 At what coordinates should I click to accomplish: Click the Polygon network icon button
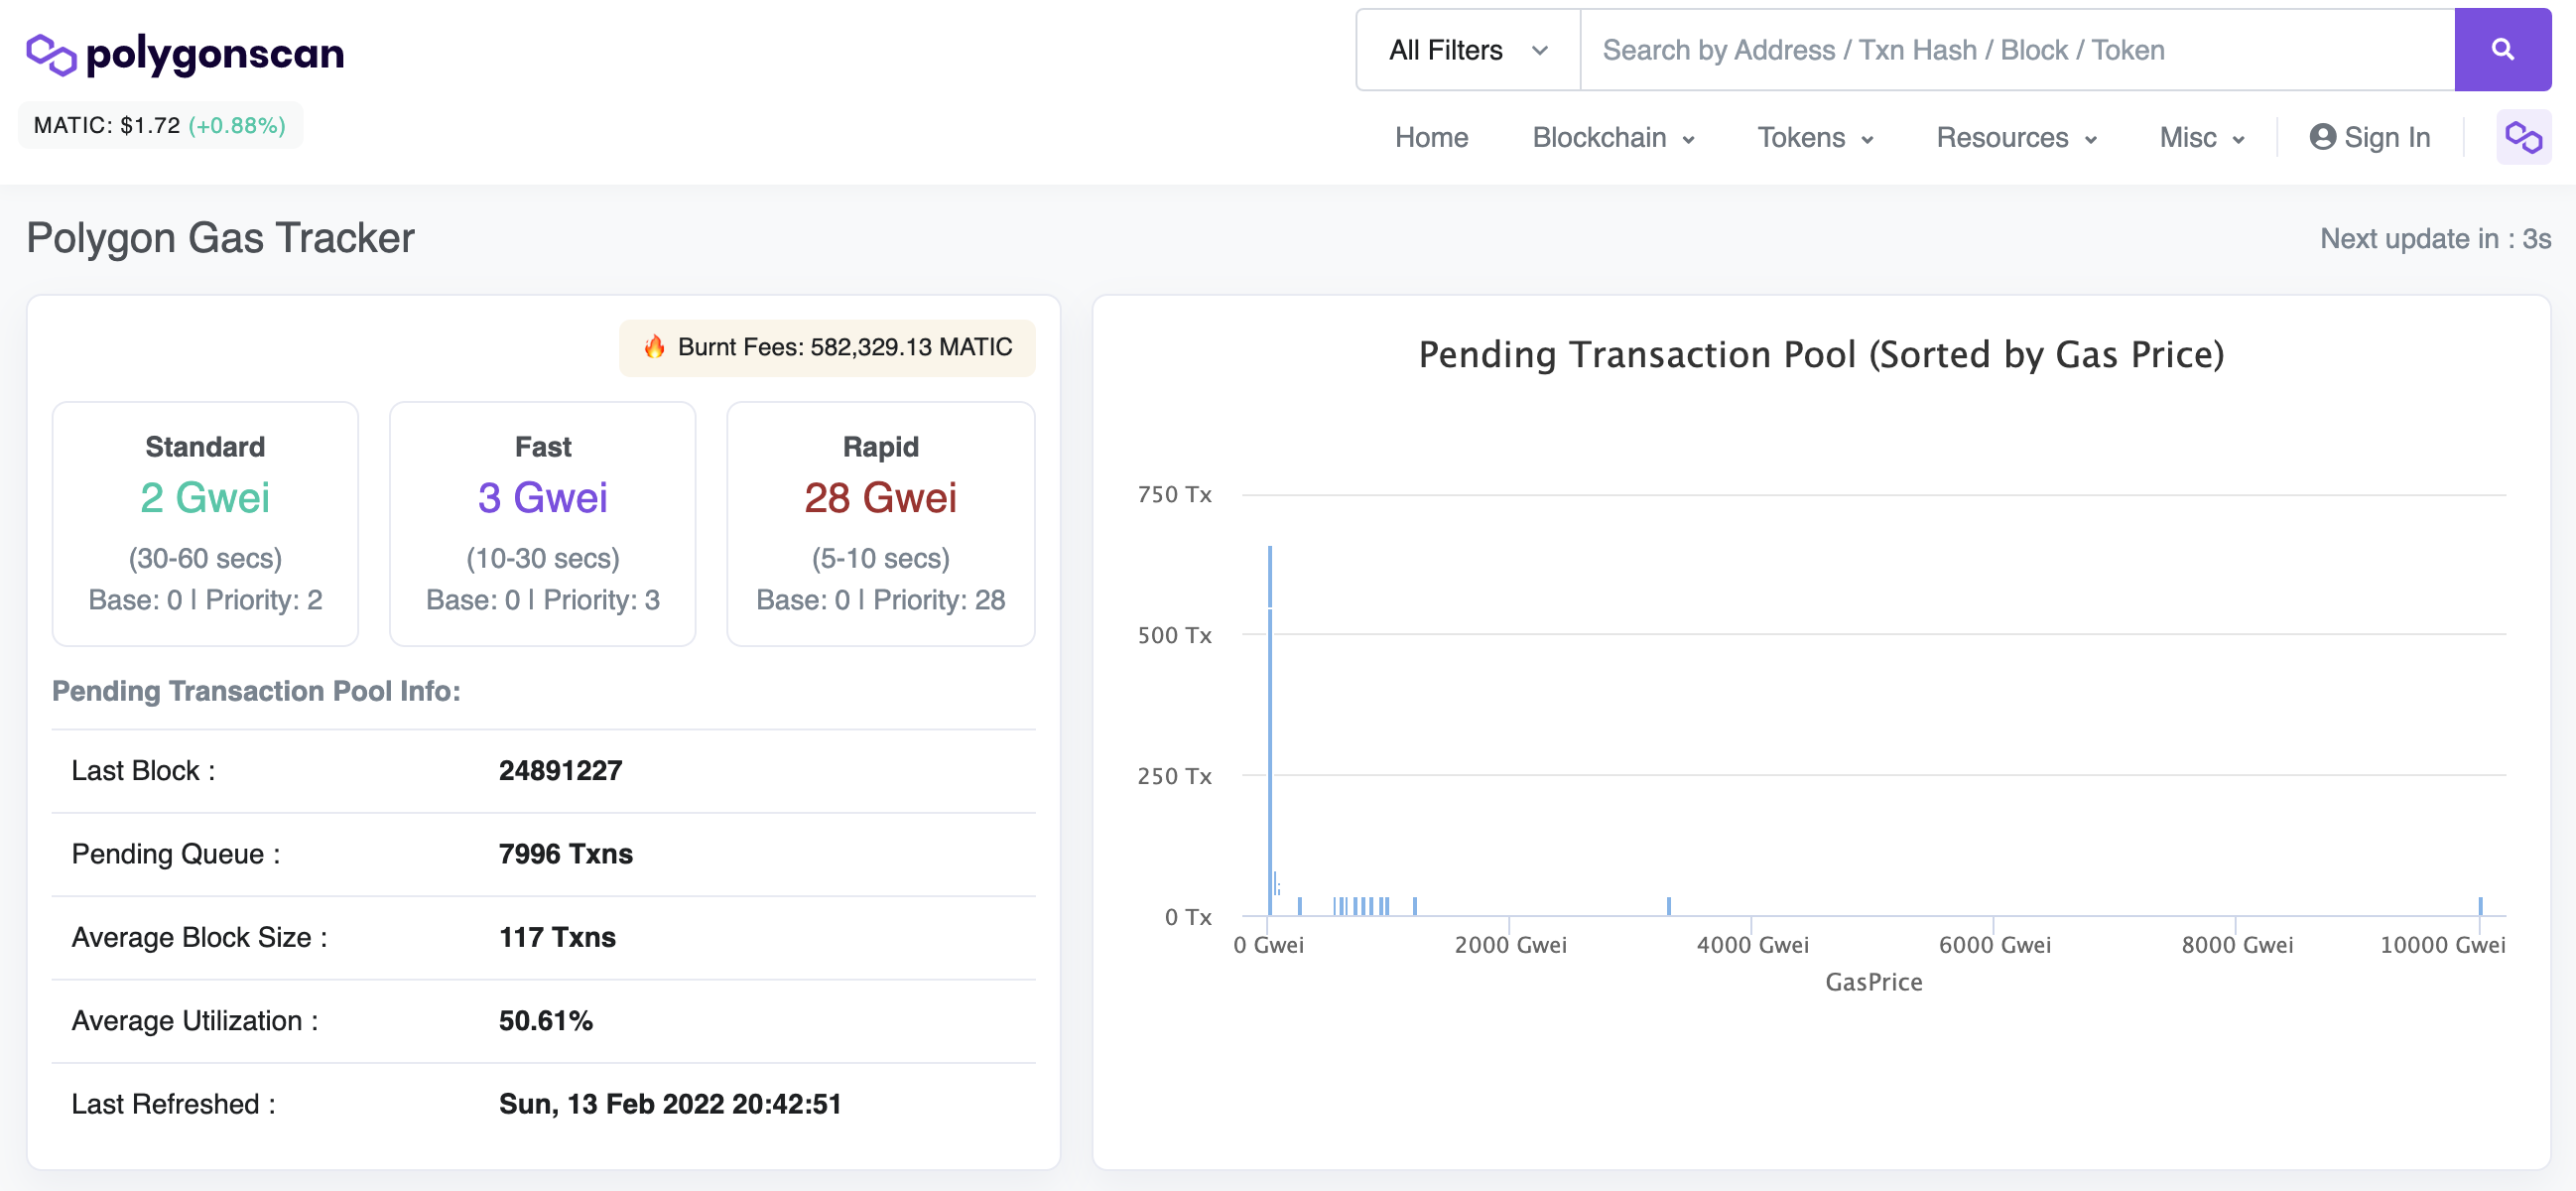click(x=2523, y=137)
